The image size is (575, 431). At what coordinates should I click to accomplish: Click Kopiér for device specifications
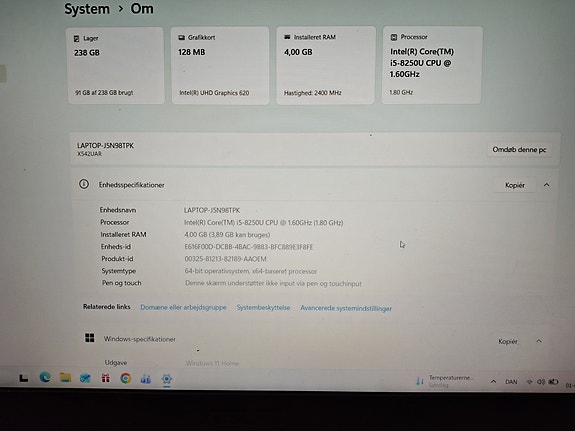click(515, 185)
